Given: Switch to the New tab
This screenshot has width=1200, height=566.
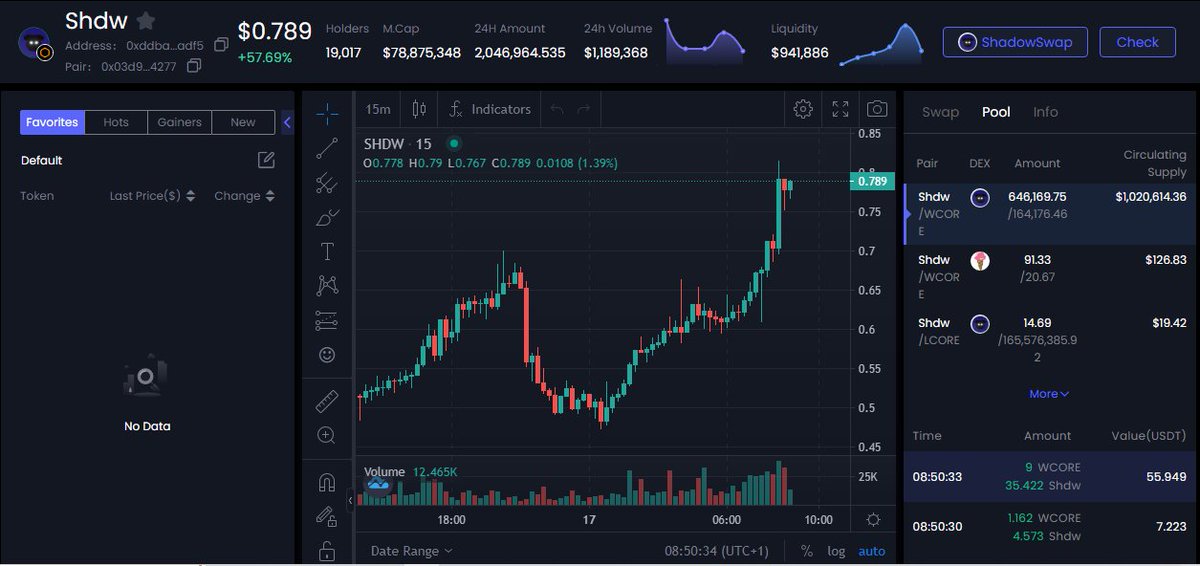Looking at the screenshot, I should (243, 122).
